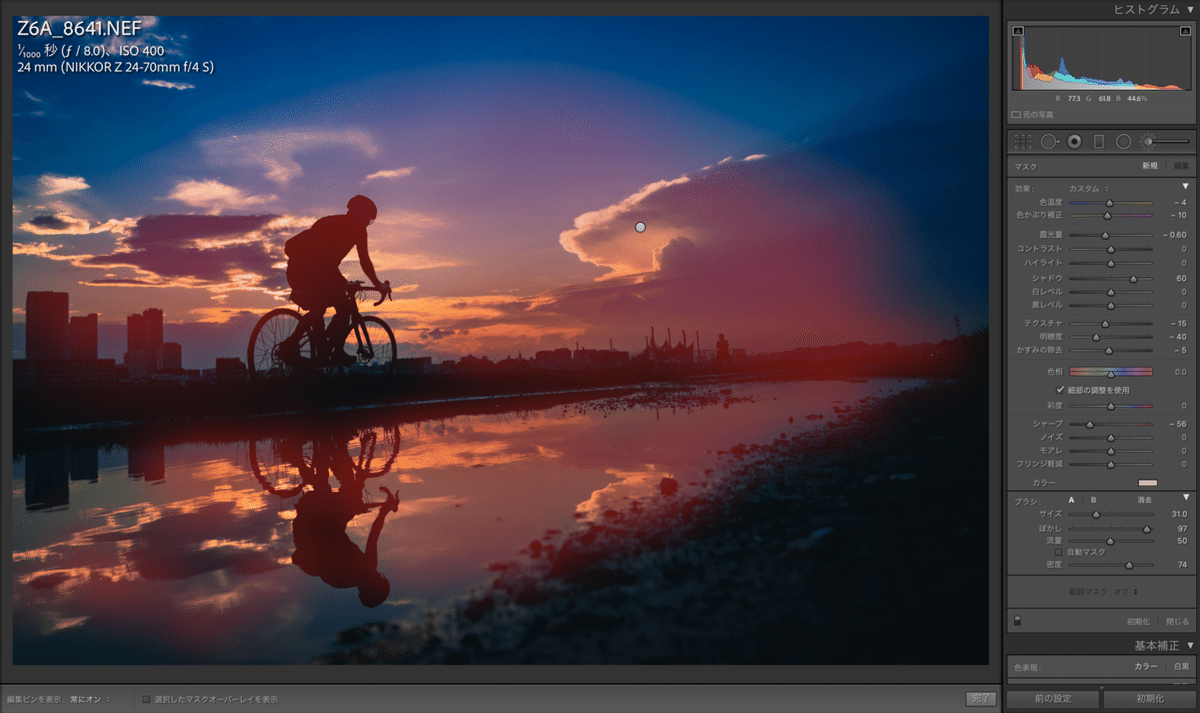Click the adjustment brush edit pin on cloud
Viewport: 1200px width, 713px height.
[x=640, y=227]
